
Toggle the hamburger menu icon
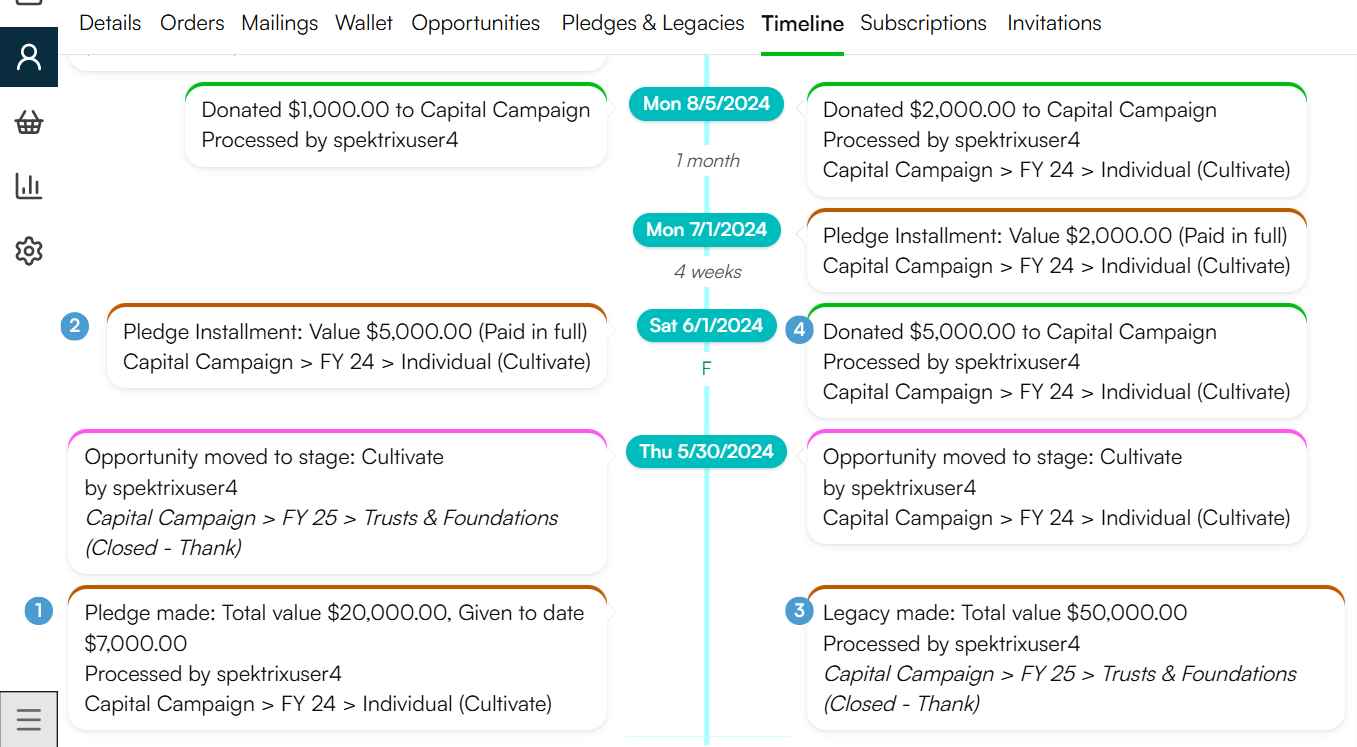point(29,719)
